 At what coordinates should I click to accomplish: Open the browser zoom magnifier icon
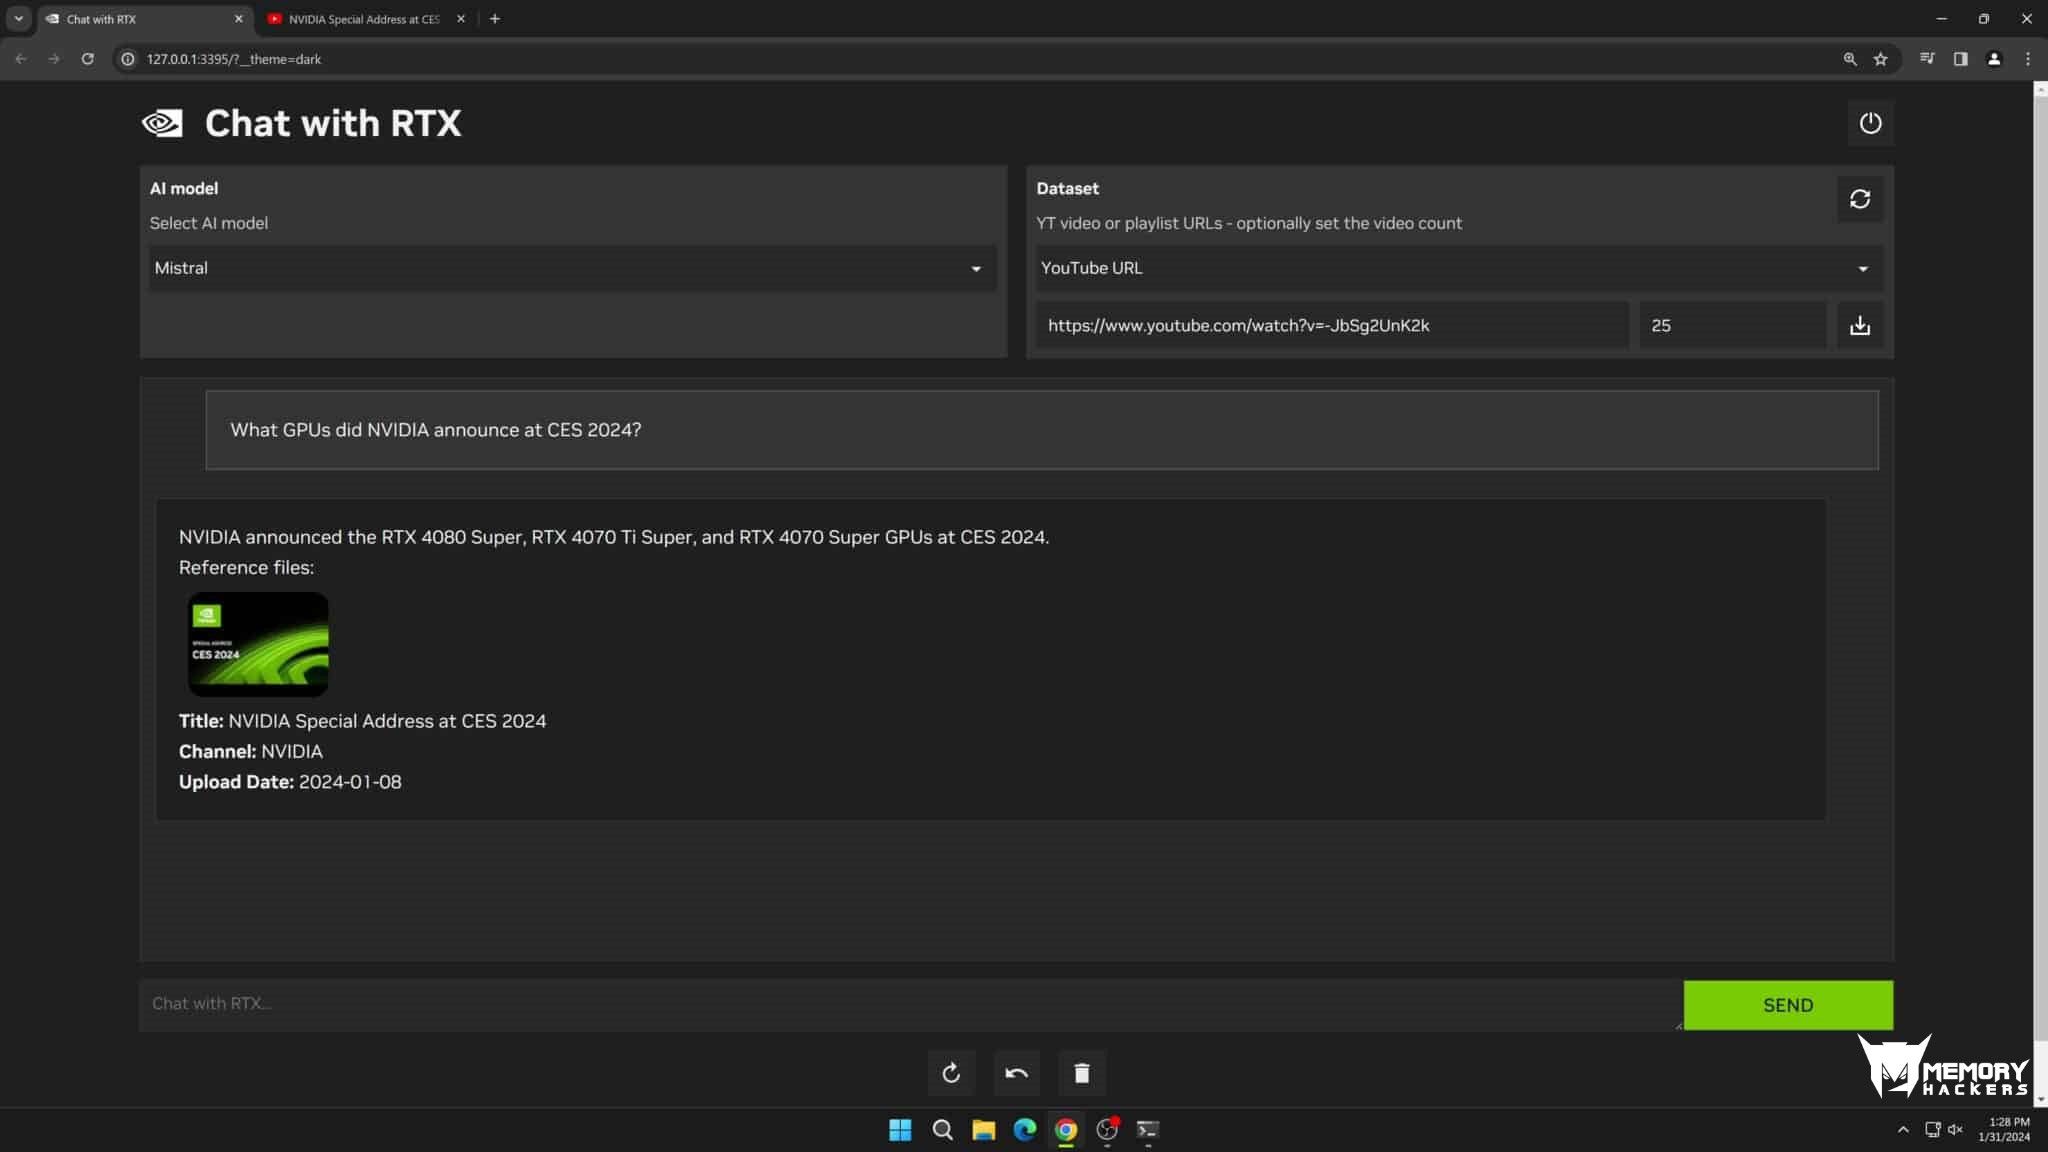1850,59
